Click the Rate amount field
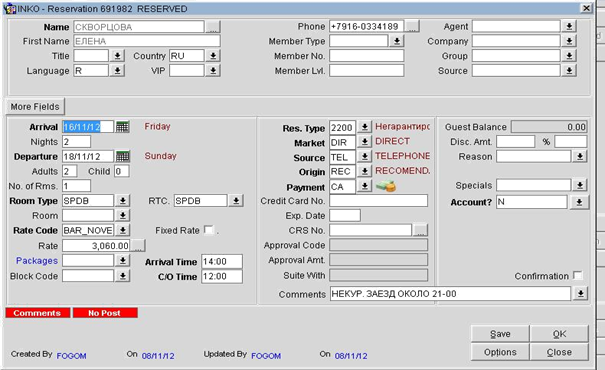The height and width of the screenshot is (370, 605). click(x=96, y=246)
